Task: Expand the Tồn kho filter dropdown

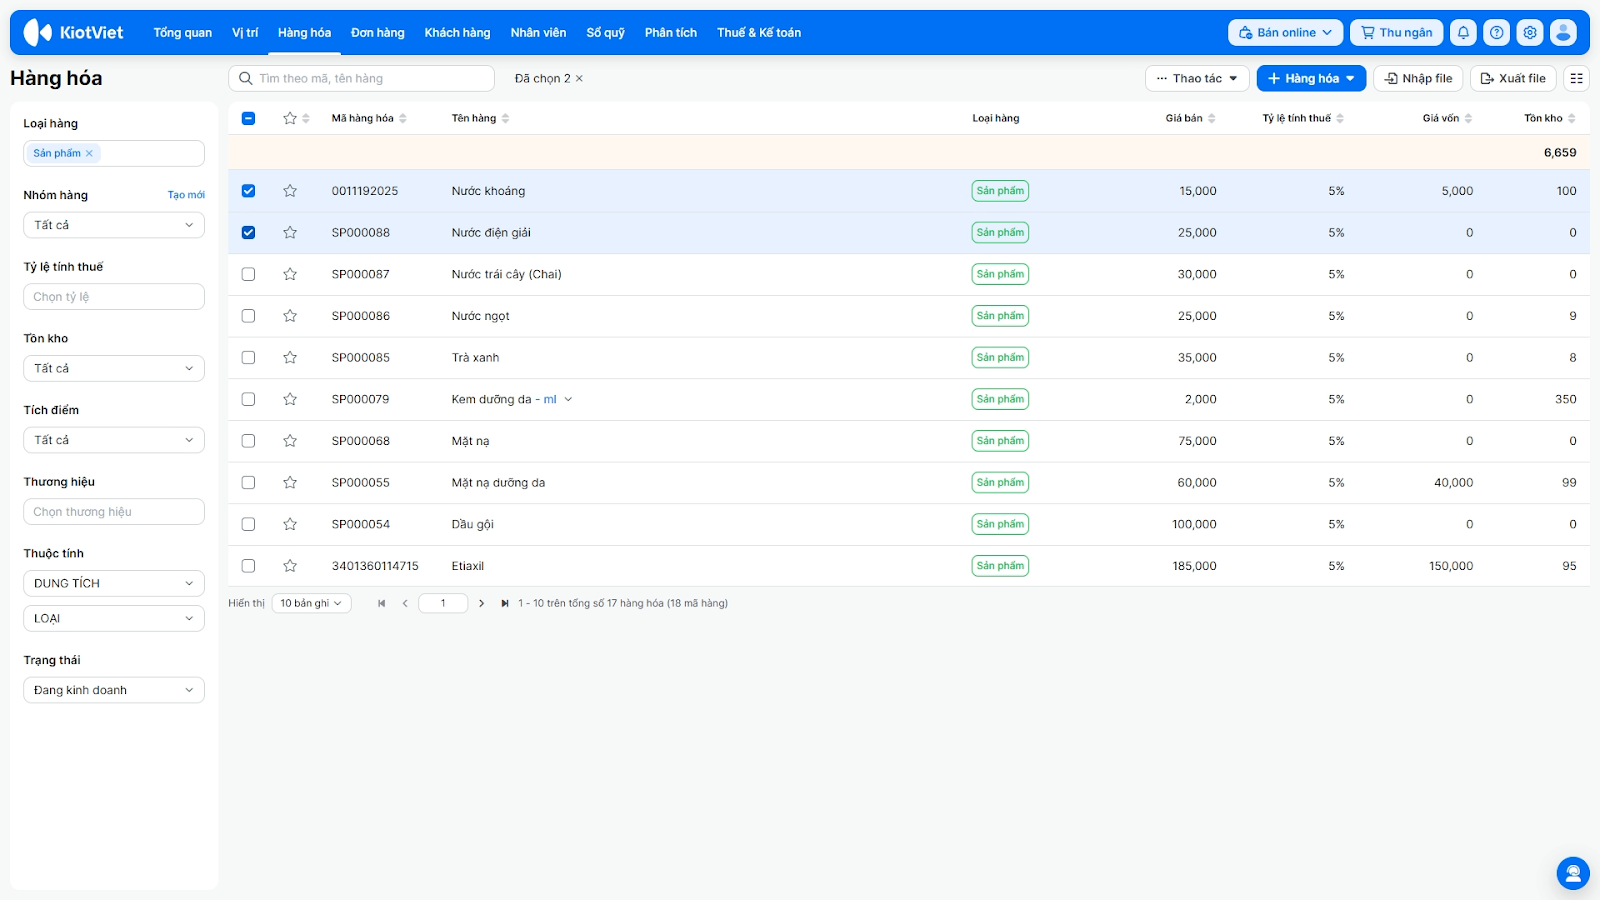Action: 113,368
